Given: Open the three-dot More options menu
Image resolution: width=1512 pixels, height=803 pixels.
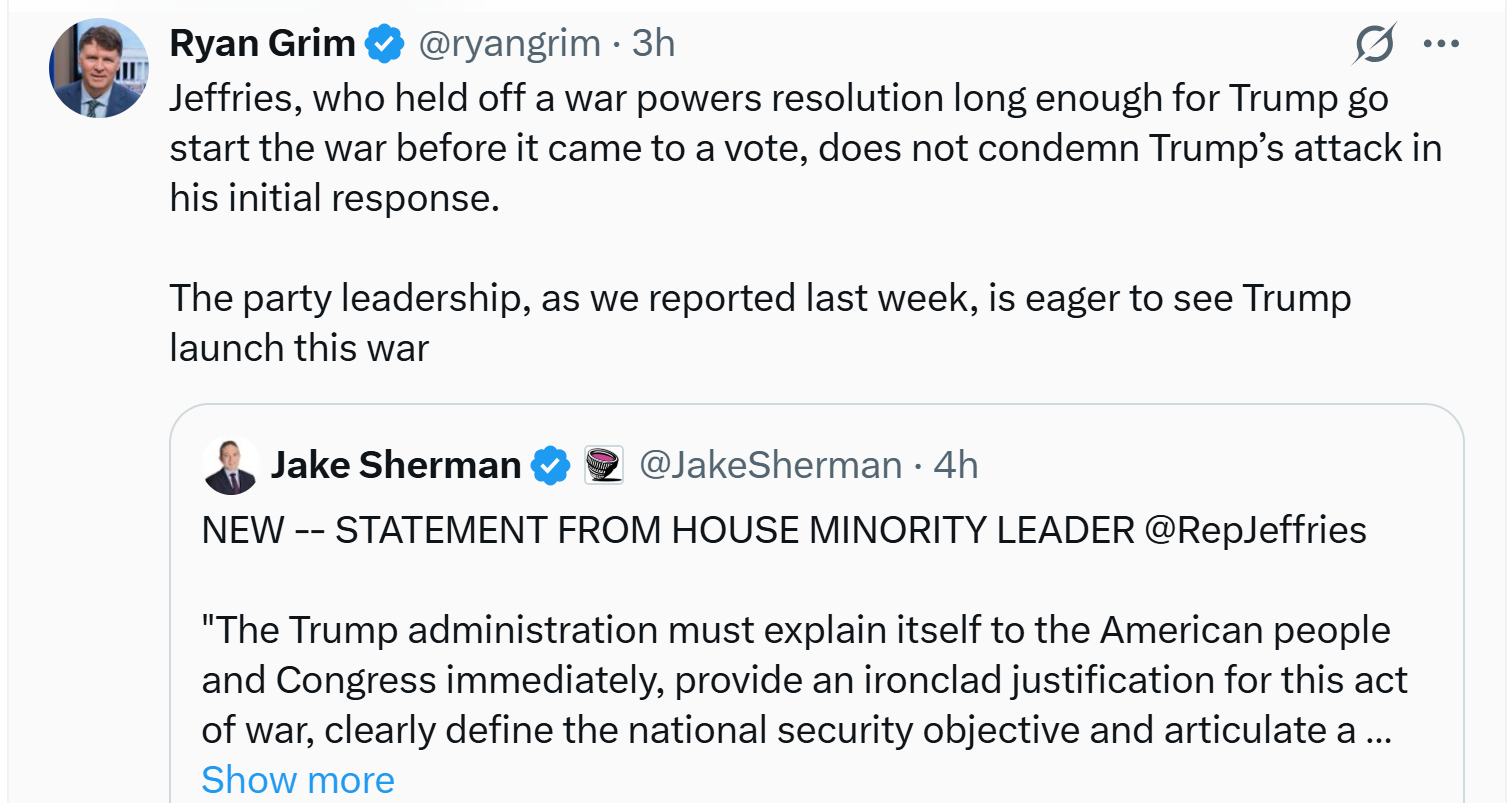Looking at the screenshot, I should [x=1441, y=44].
